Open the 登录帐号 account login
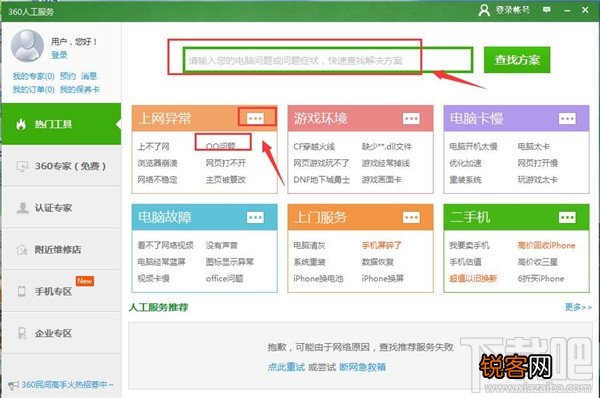 pos(504,10)
